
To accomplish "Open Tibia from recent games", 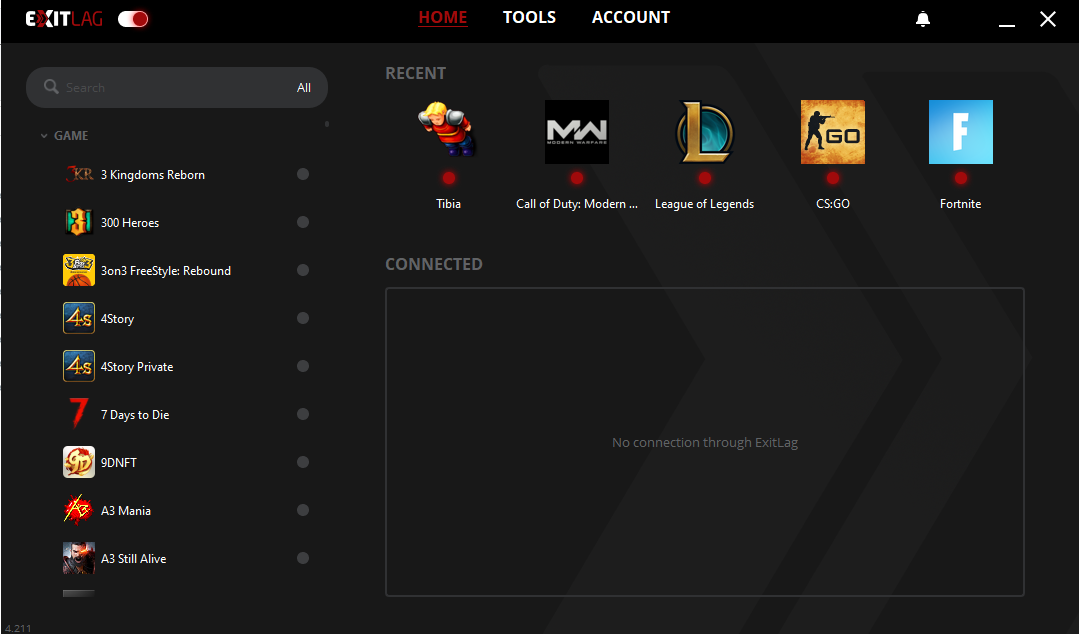I will pyautogui.click(x=449, y=131).
